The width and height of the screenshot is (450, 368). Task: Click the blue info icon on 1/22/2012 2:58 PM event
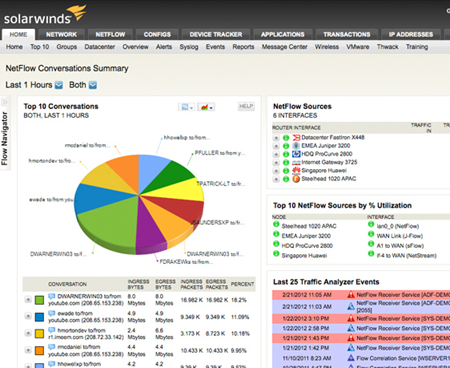pyautogui.click(x=351, y=328)
